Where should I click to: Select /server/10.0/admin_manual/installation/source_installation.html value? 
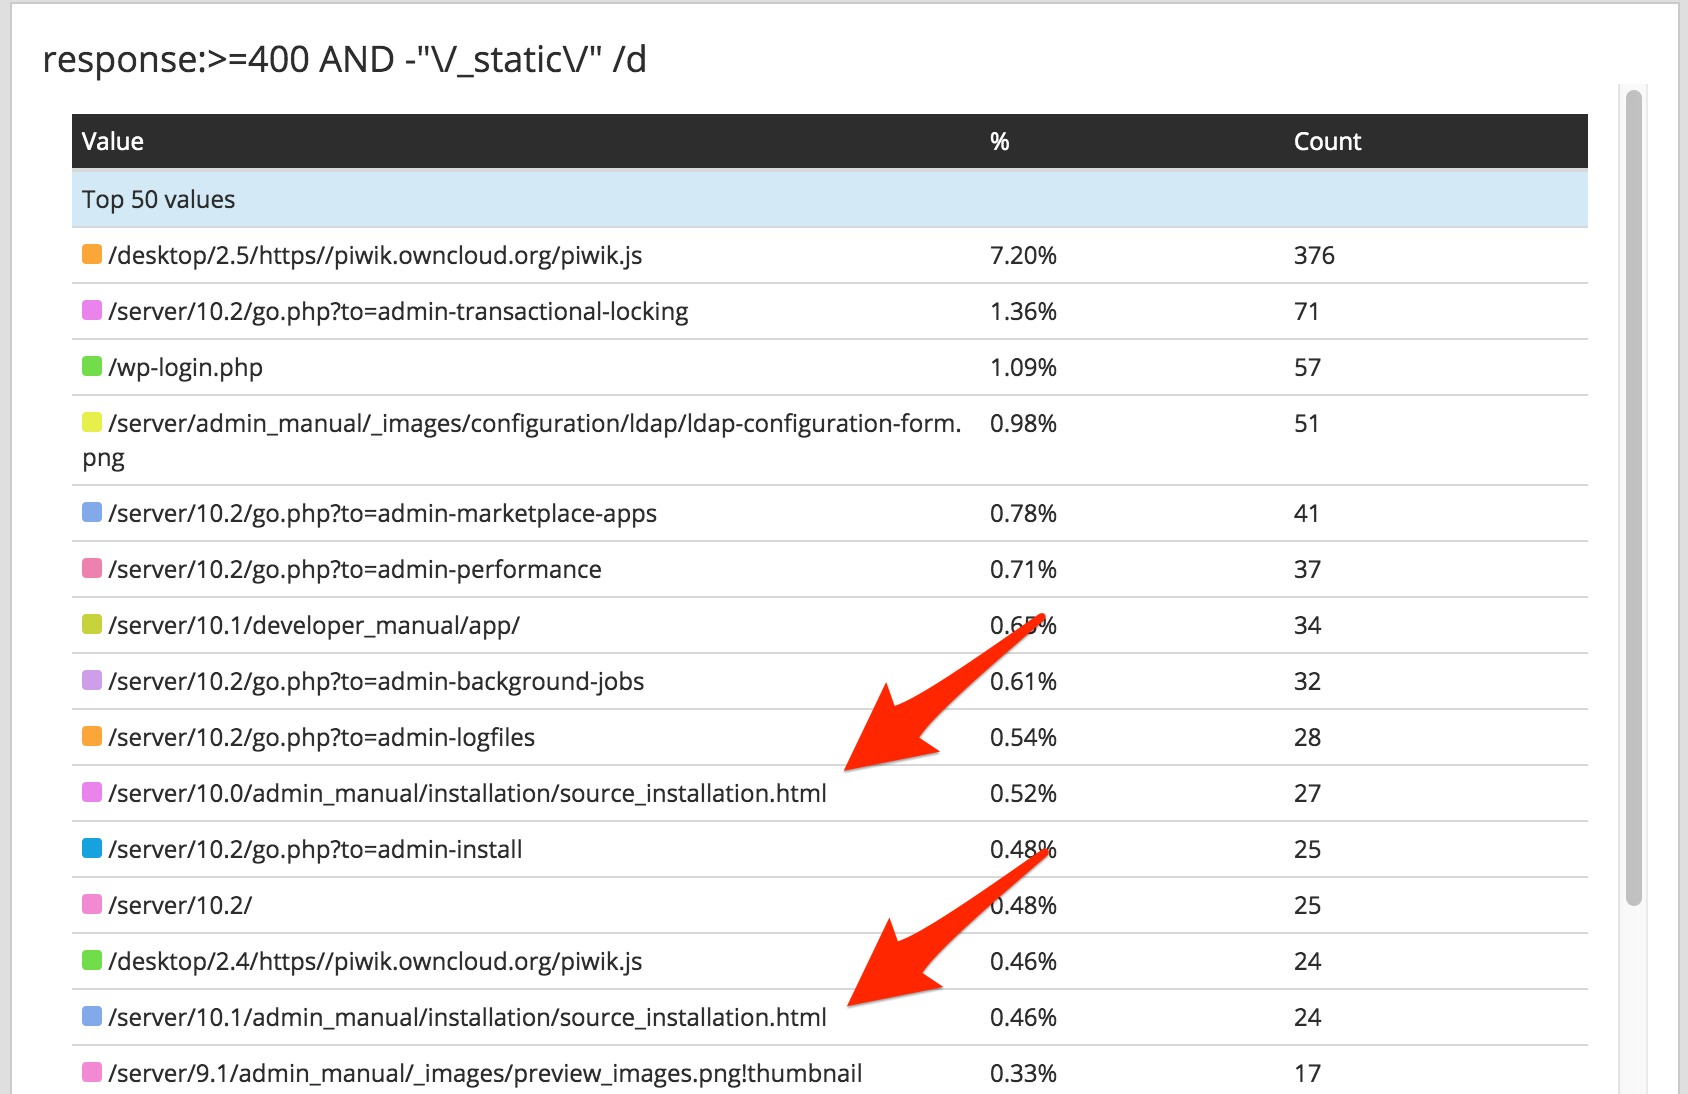click(468, 793)
